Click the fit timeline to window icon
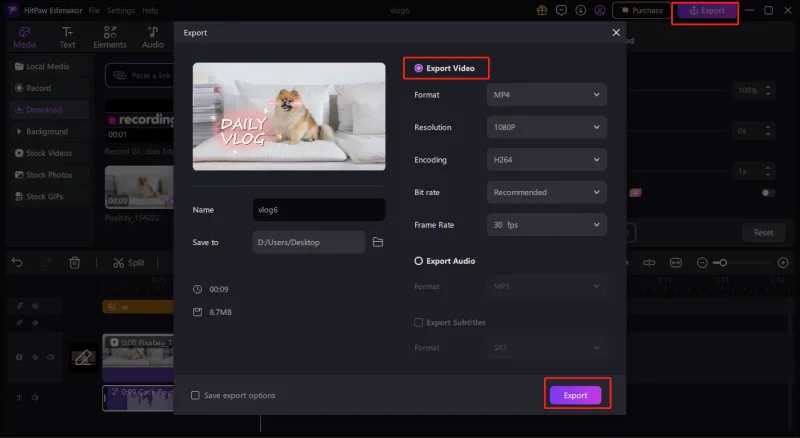This screenshot has width=800, height=438. 676,262
